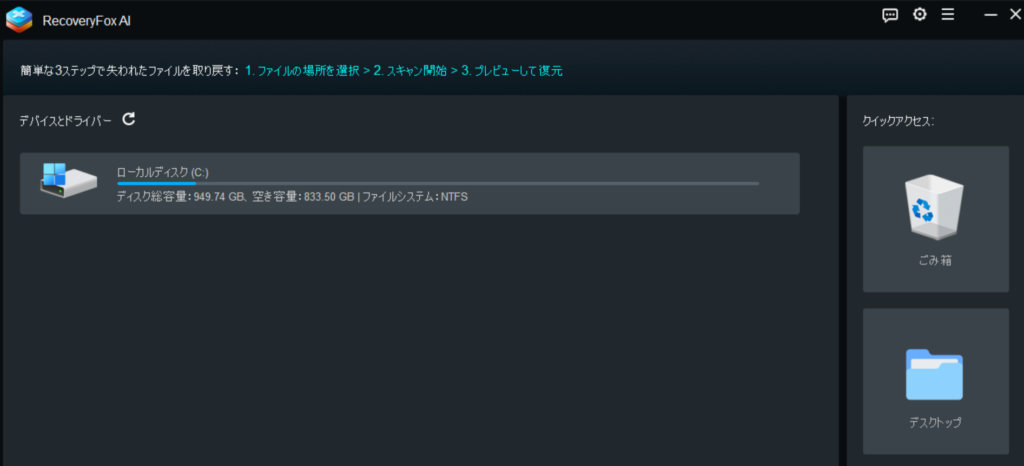
Task: Select the ローカルディスク (C:) drive name
Action: [162, 172]
